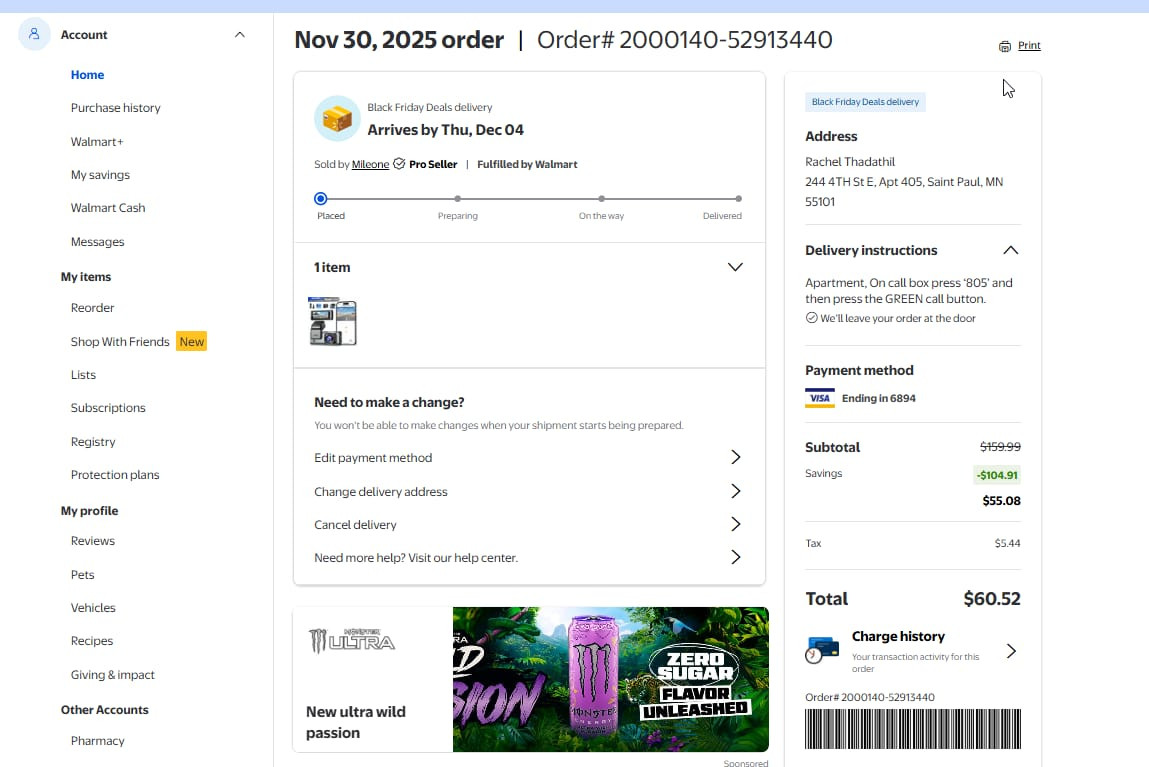
Task: Click the Charge history card-clock icon
Action: (x=821, y=650)
